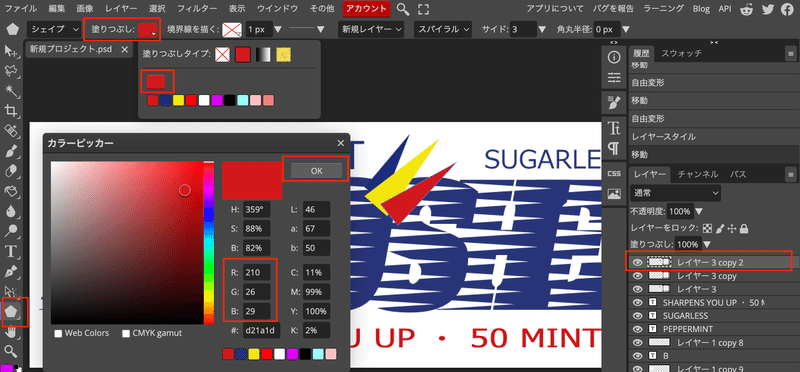Enable the CMYK gamut checkbox
Screen dimensions: 800x372
(x=126, y=333)
